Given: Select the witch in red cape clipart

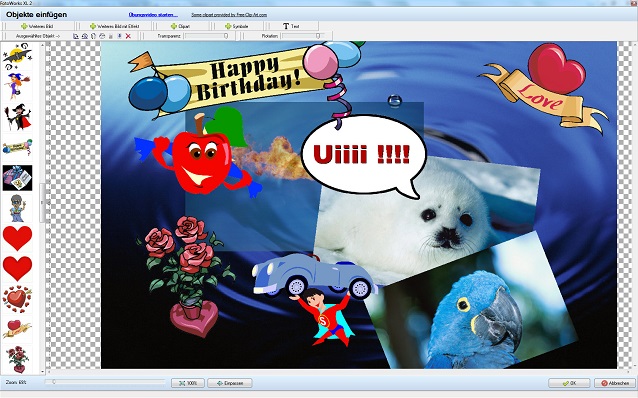Looking at the screenshot, I should 17,117.
